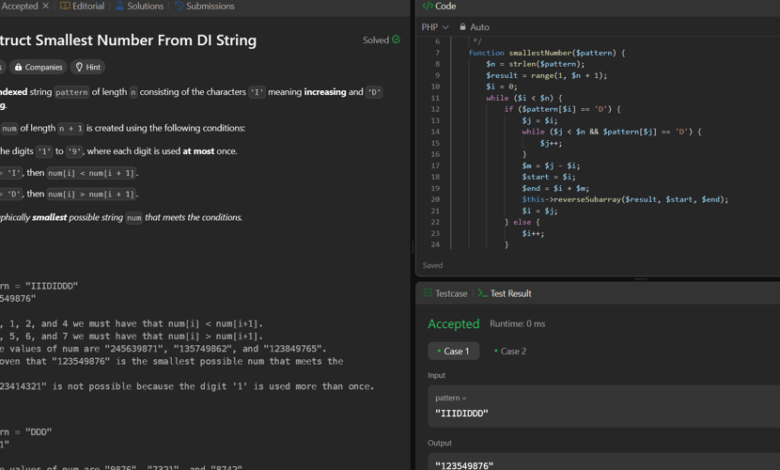Screen dimensions: 780x470
Task: Click the Auto lock icon
Action: (x=463, y=27)
